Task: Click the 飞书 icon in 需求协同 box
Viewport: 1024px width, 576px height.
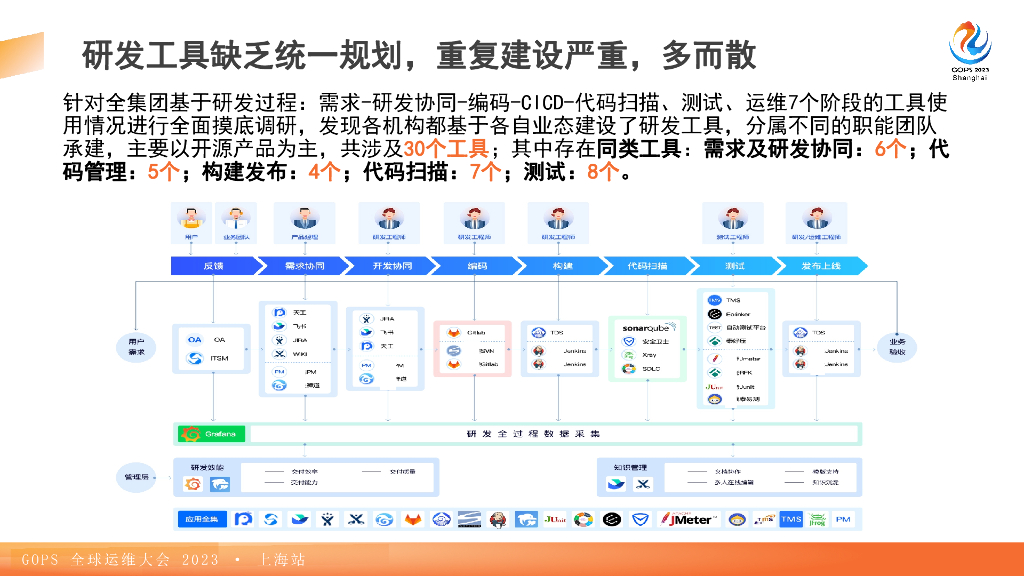Action: tap(280, 327)
